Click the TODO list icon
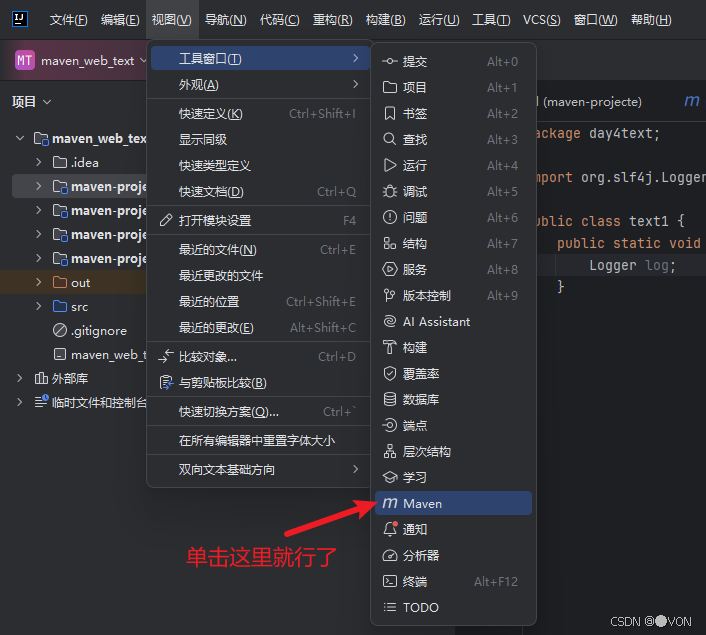The height and width of the screenshot is (635, 706). pyautogui.click(x=389, y=608)
